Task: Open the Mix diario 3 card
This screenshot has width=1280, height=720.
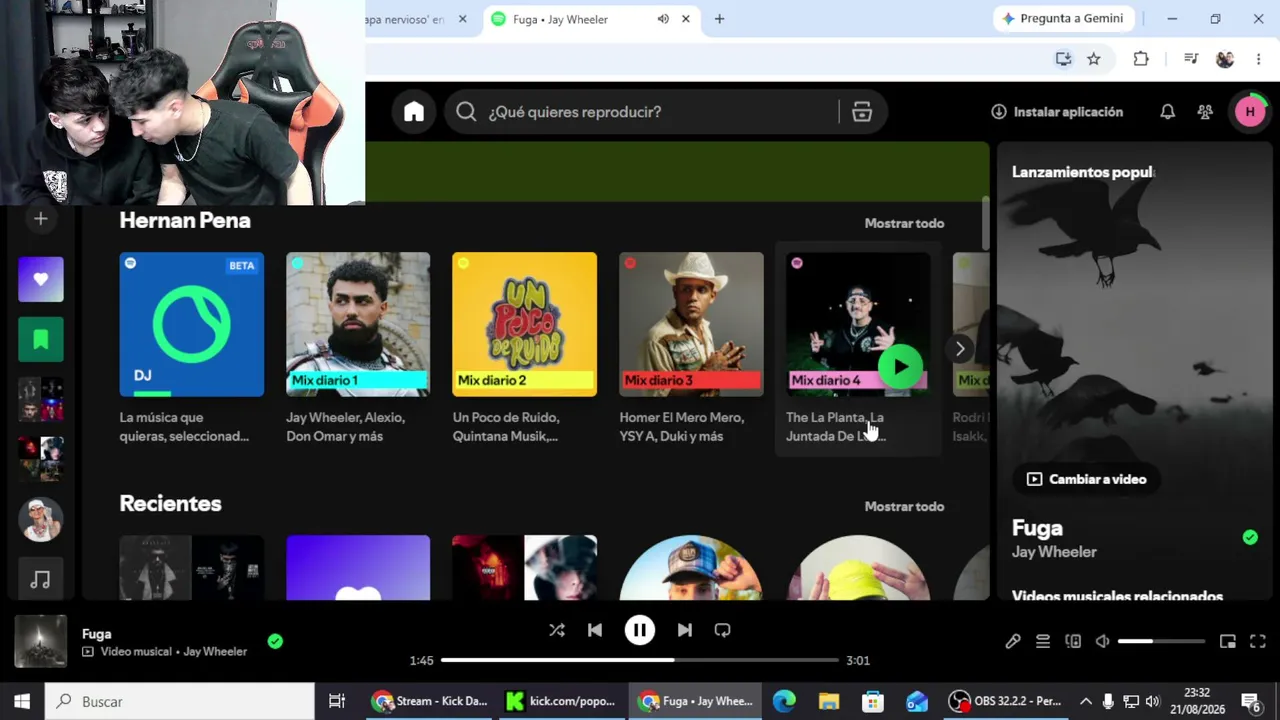Action: (691, 348)
